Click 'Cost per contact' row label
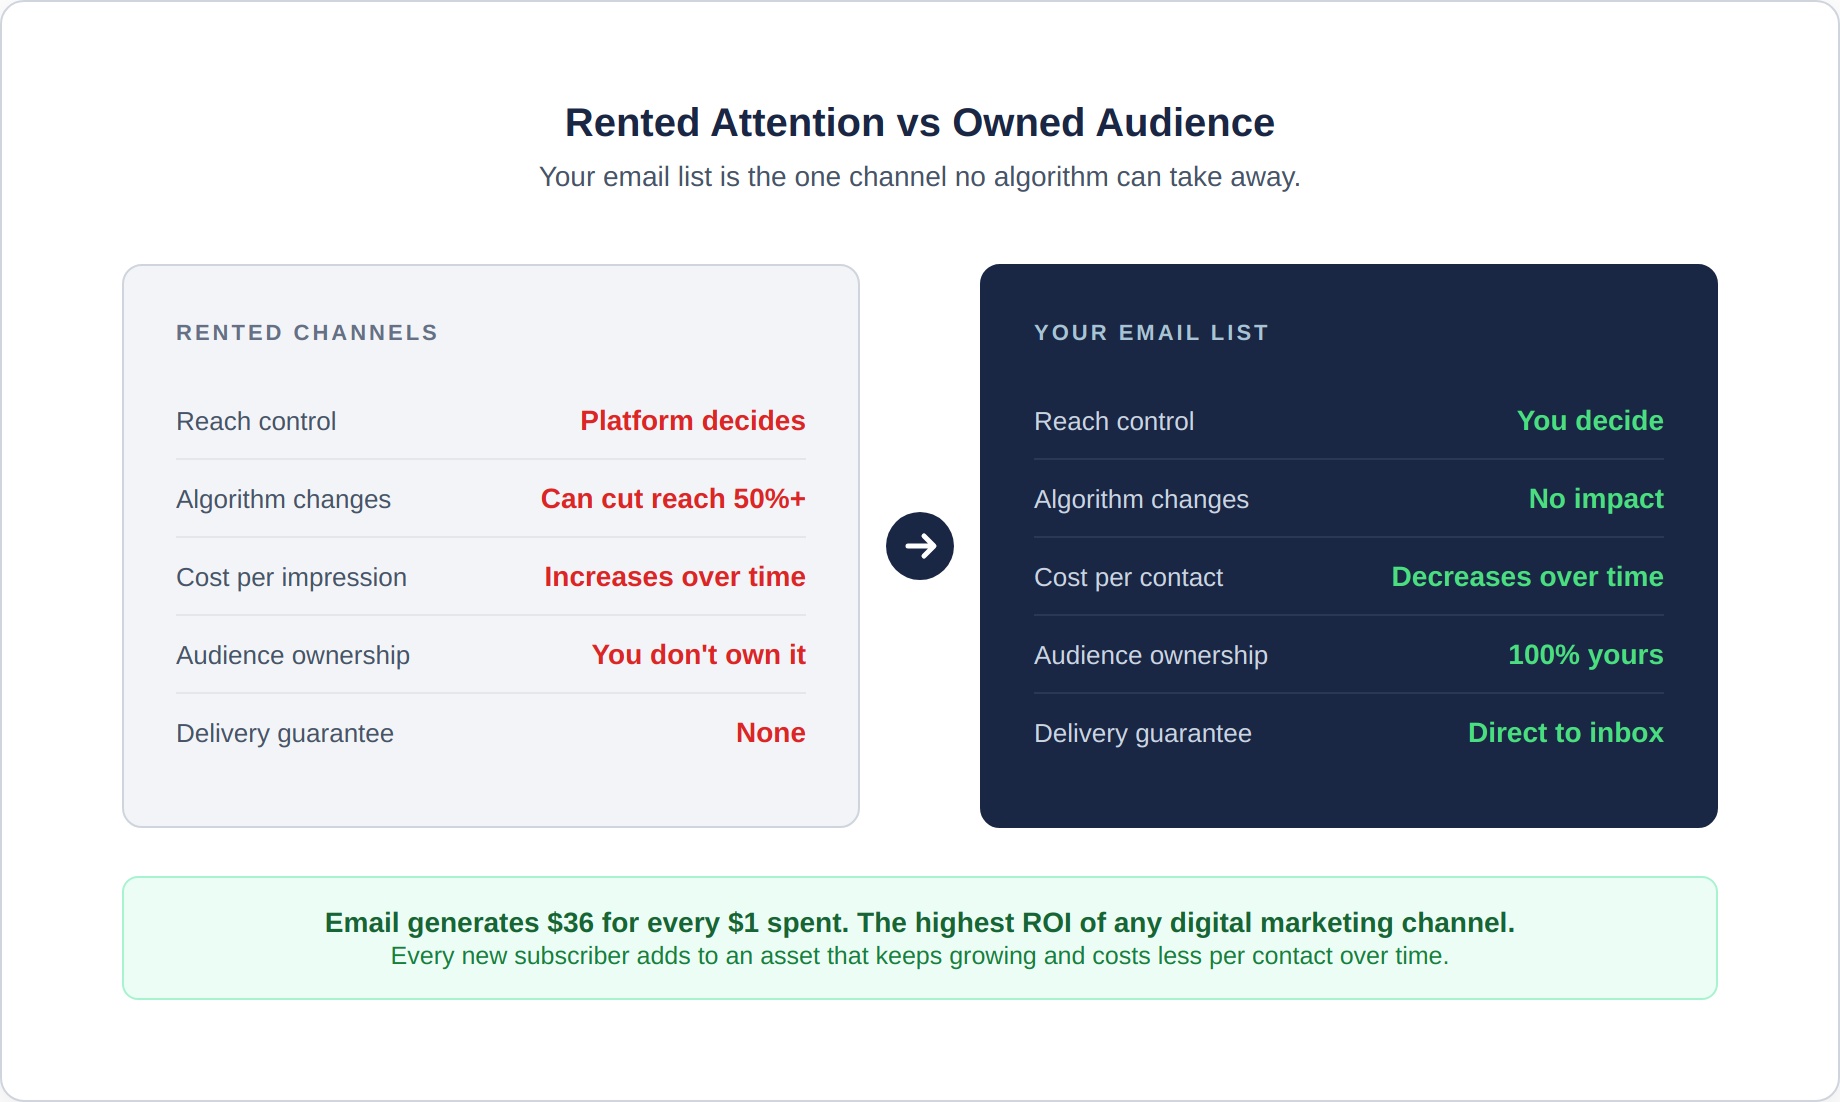1840x1102 pixels. click(1128, 578)
